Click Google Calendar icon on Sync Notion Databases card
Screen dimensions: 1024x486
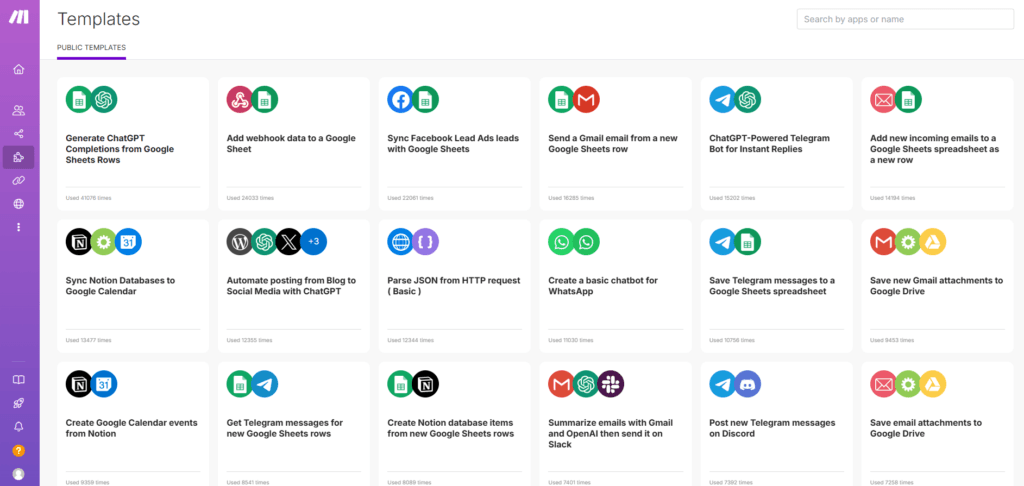click(x=128, y=242)
